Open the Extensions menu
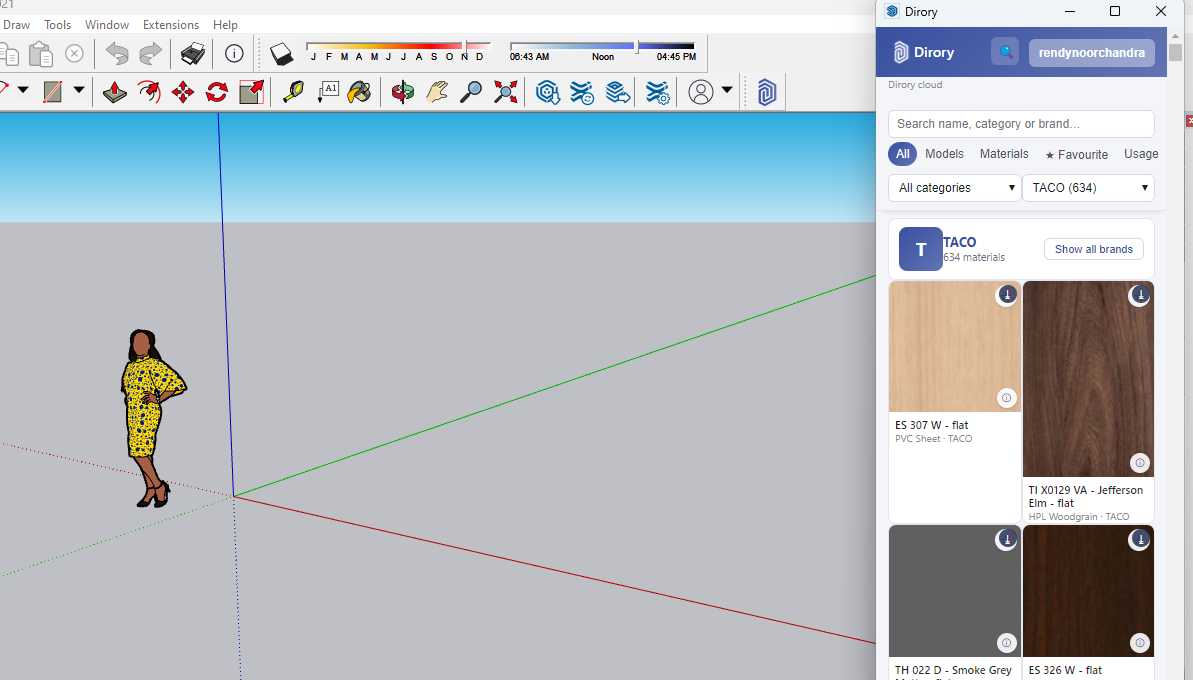The image size is (1193, 680). pyautogui.click(x=170, y=25)
